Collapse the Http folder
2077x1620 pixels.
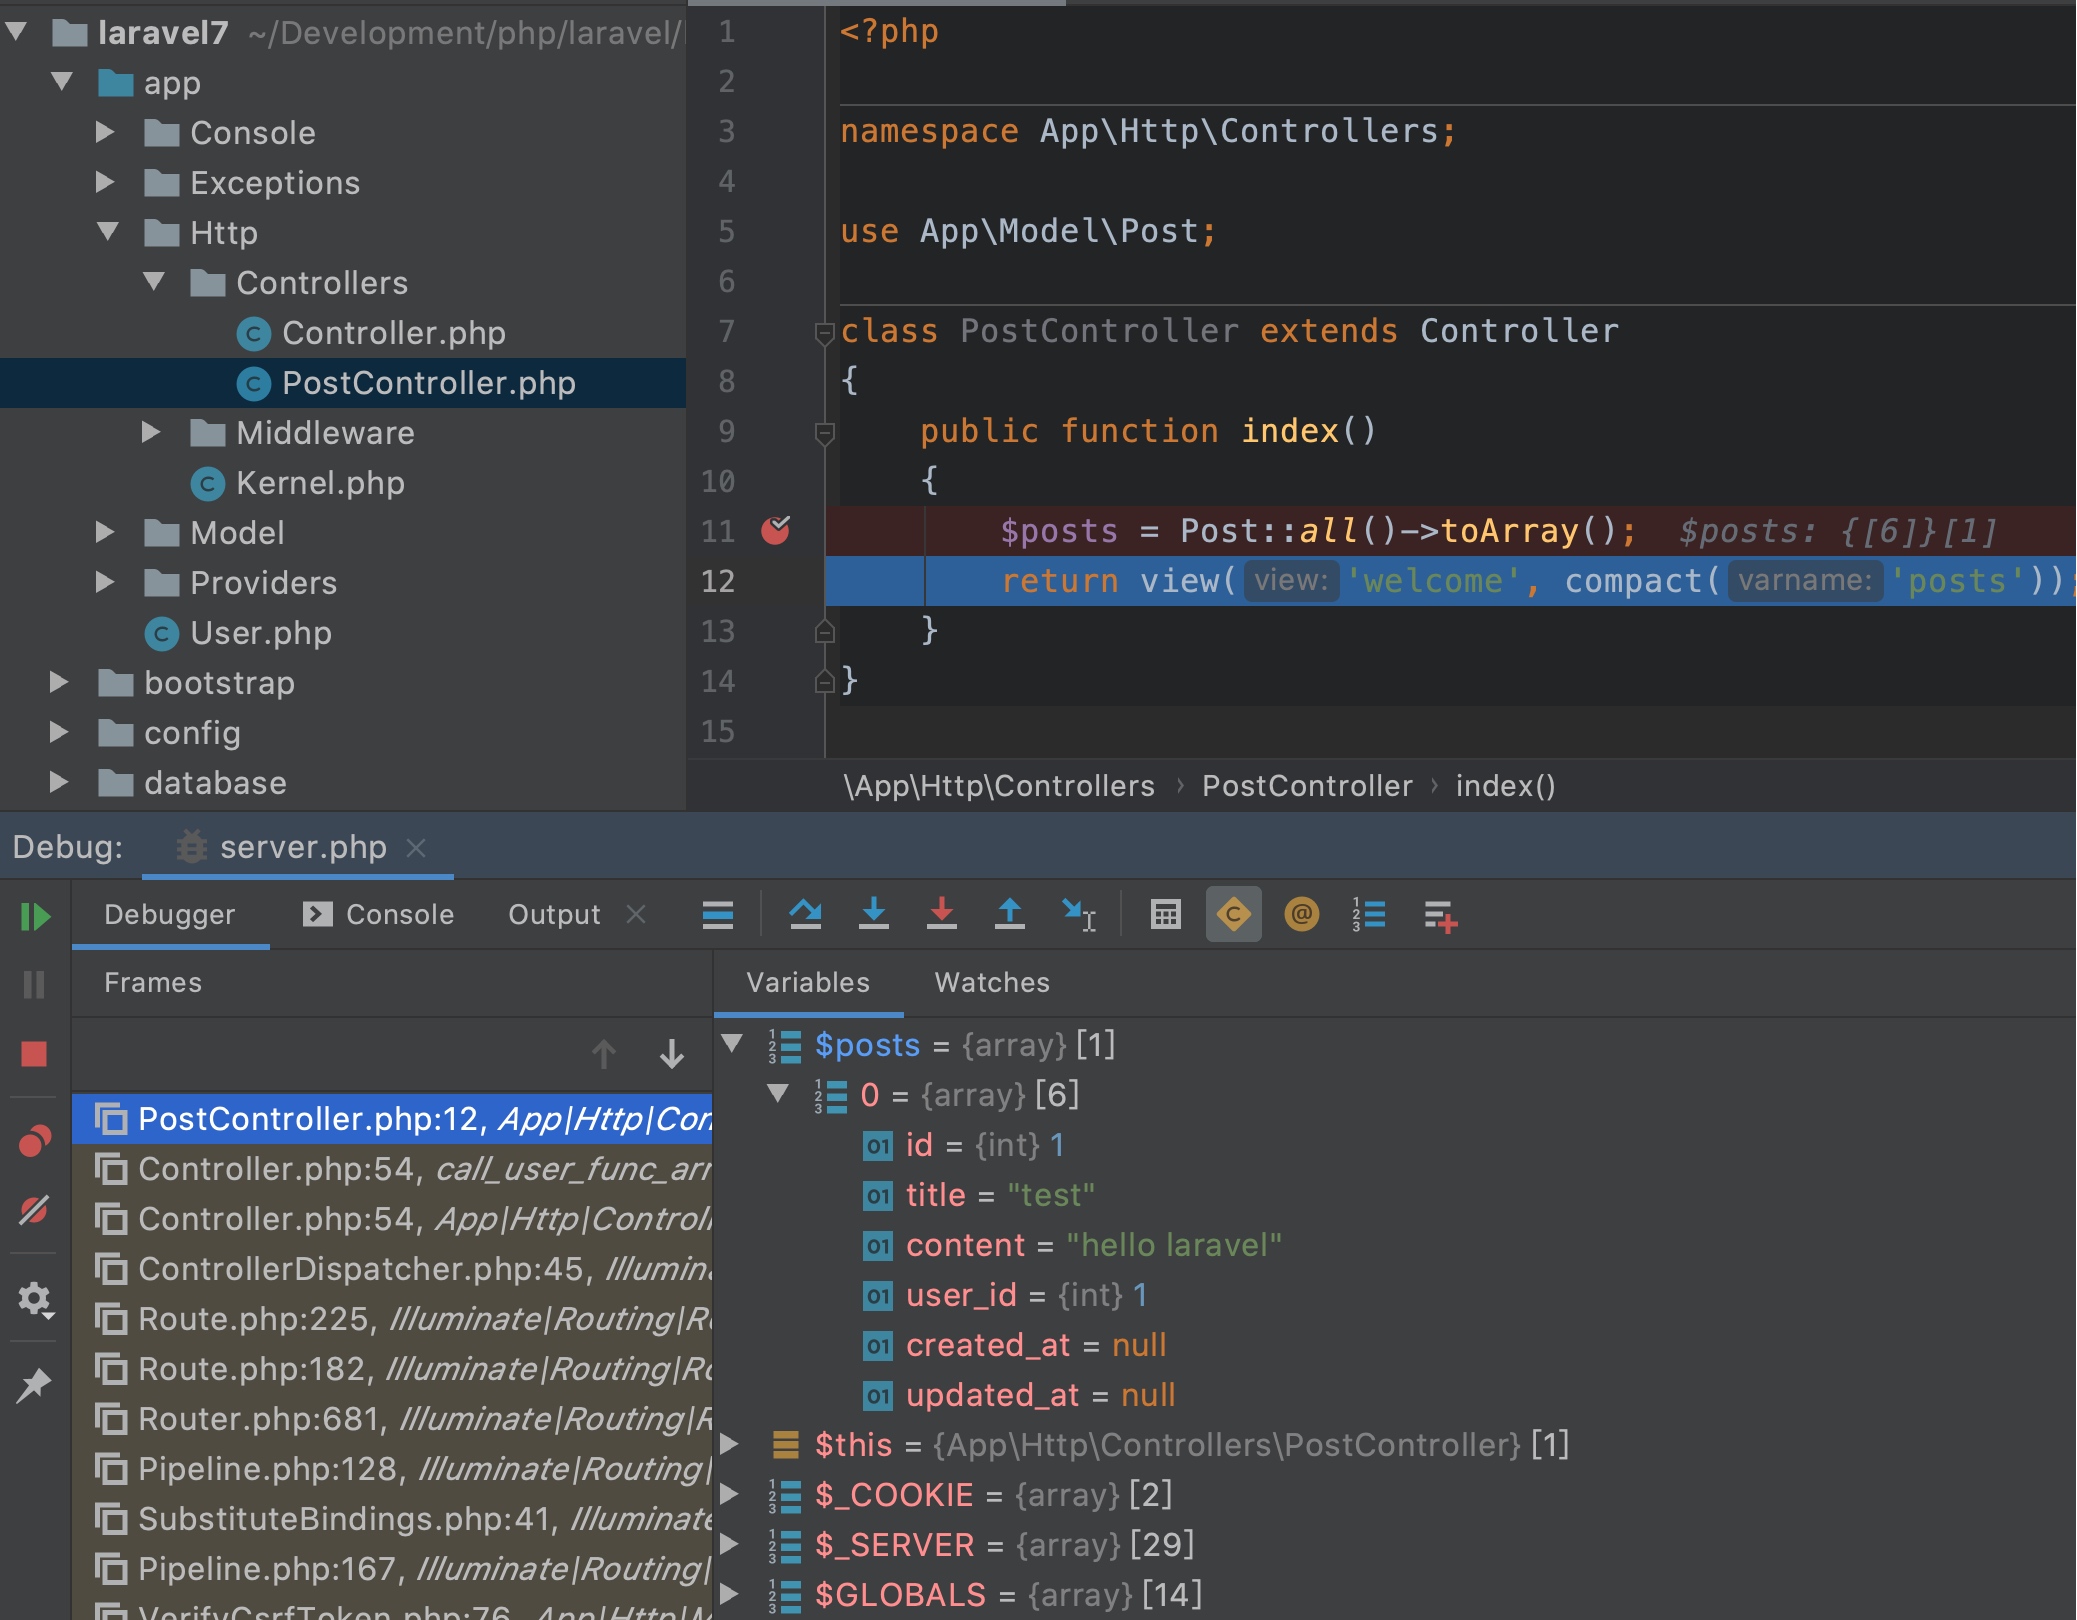point(108,232)
